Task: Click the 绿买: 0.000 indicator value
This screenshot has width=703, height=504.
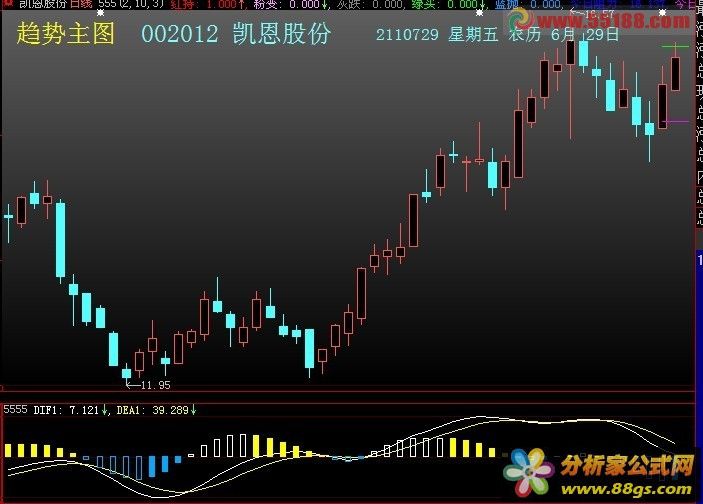Action: (x=448, y=4)
